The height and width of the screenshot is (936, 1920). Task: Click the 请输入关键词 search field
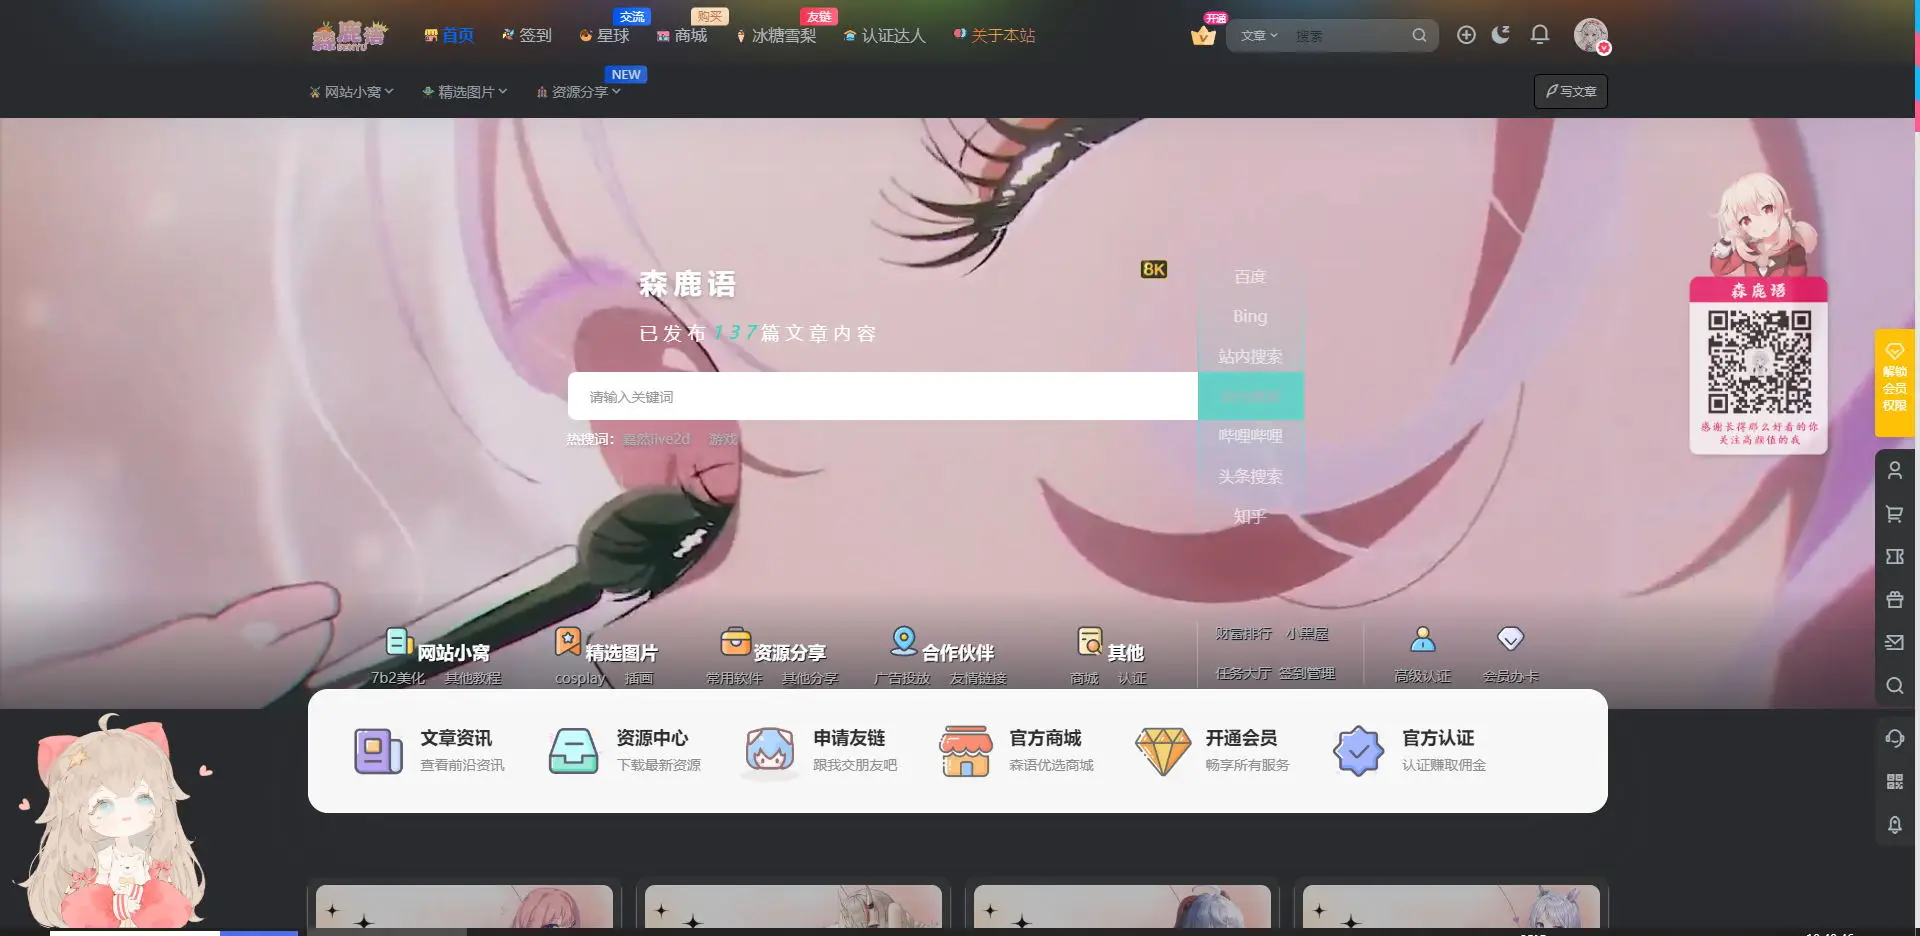pos(882,397)
